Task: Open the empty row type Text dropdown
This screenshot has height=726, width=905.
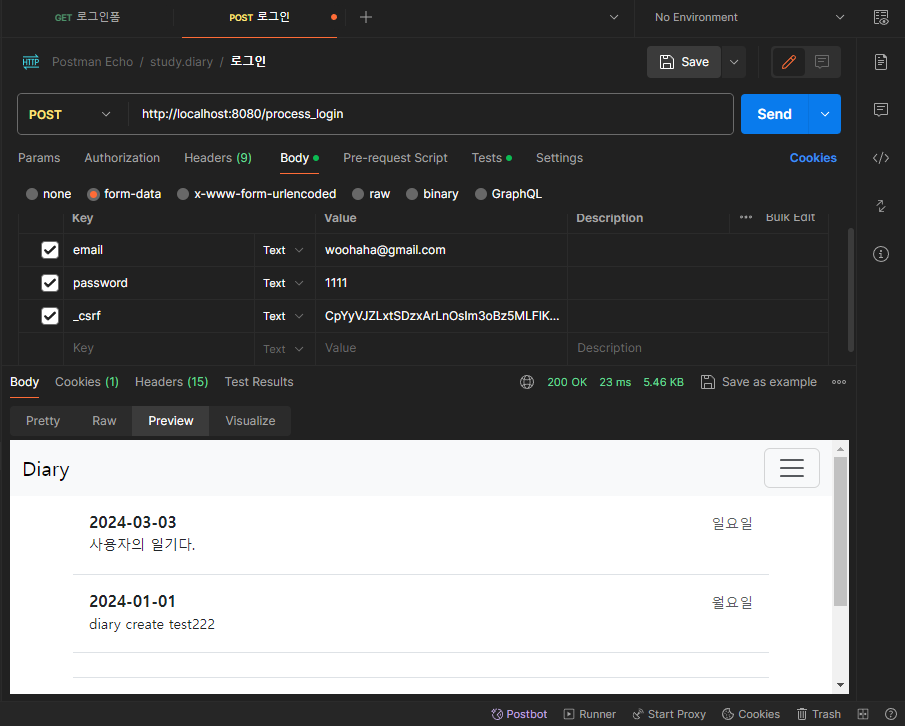Action: [x=283, y=349]
